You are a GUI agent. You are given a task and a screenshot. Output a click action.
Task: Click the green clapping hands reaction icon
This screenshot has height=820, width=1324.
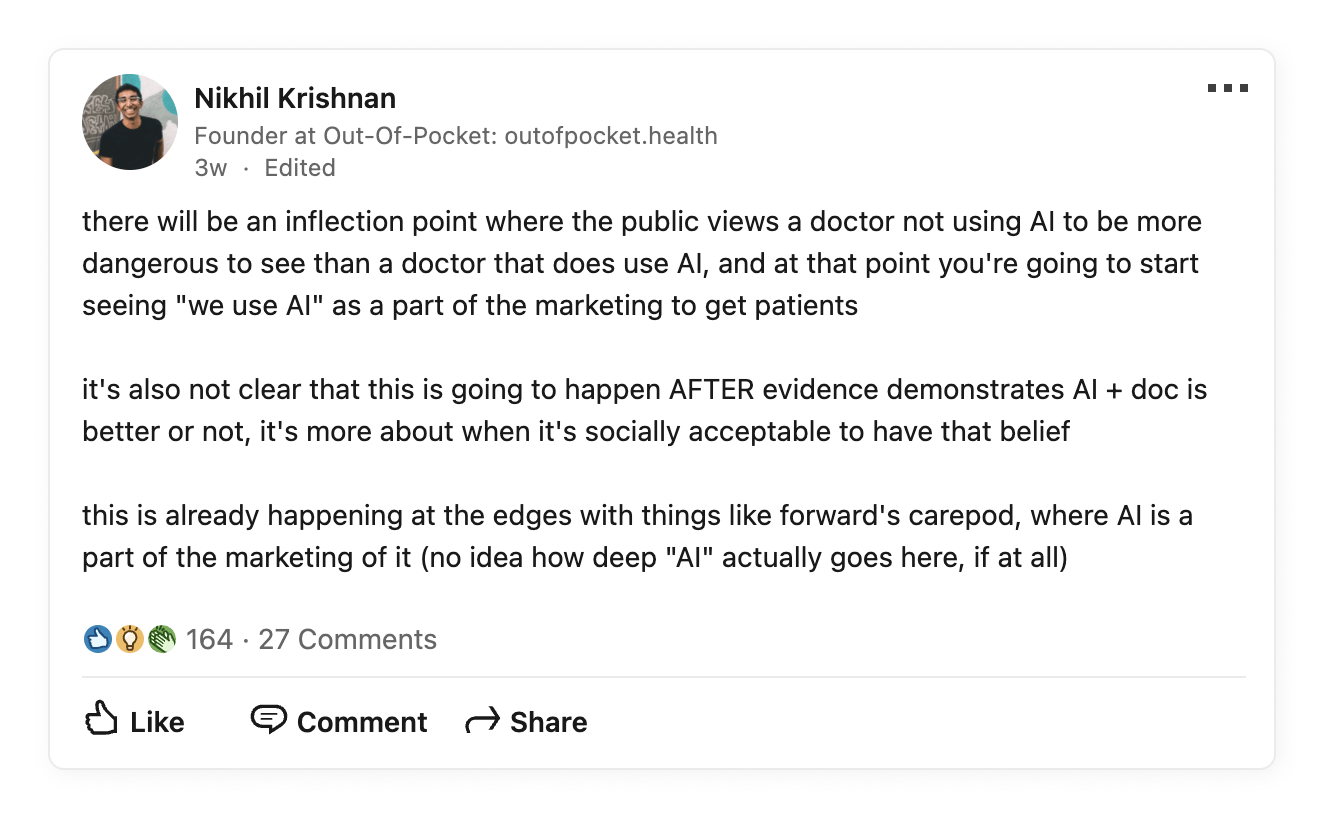(x=161, y=639)
